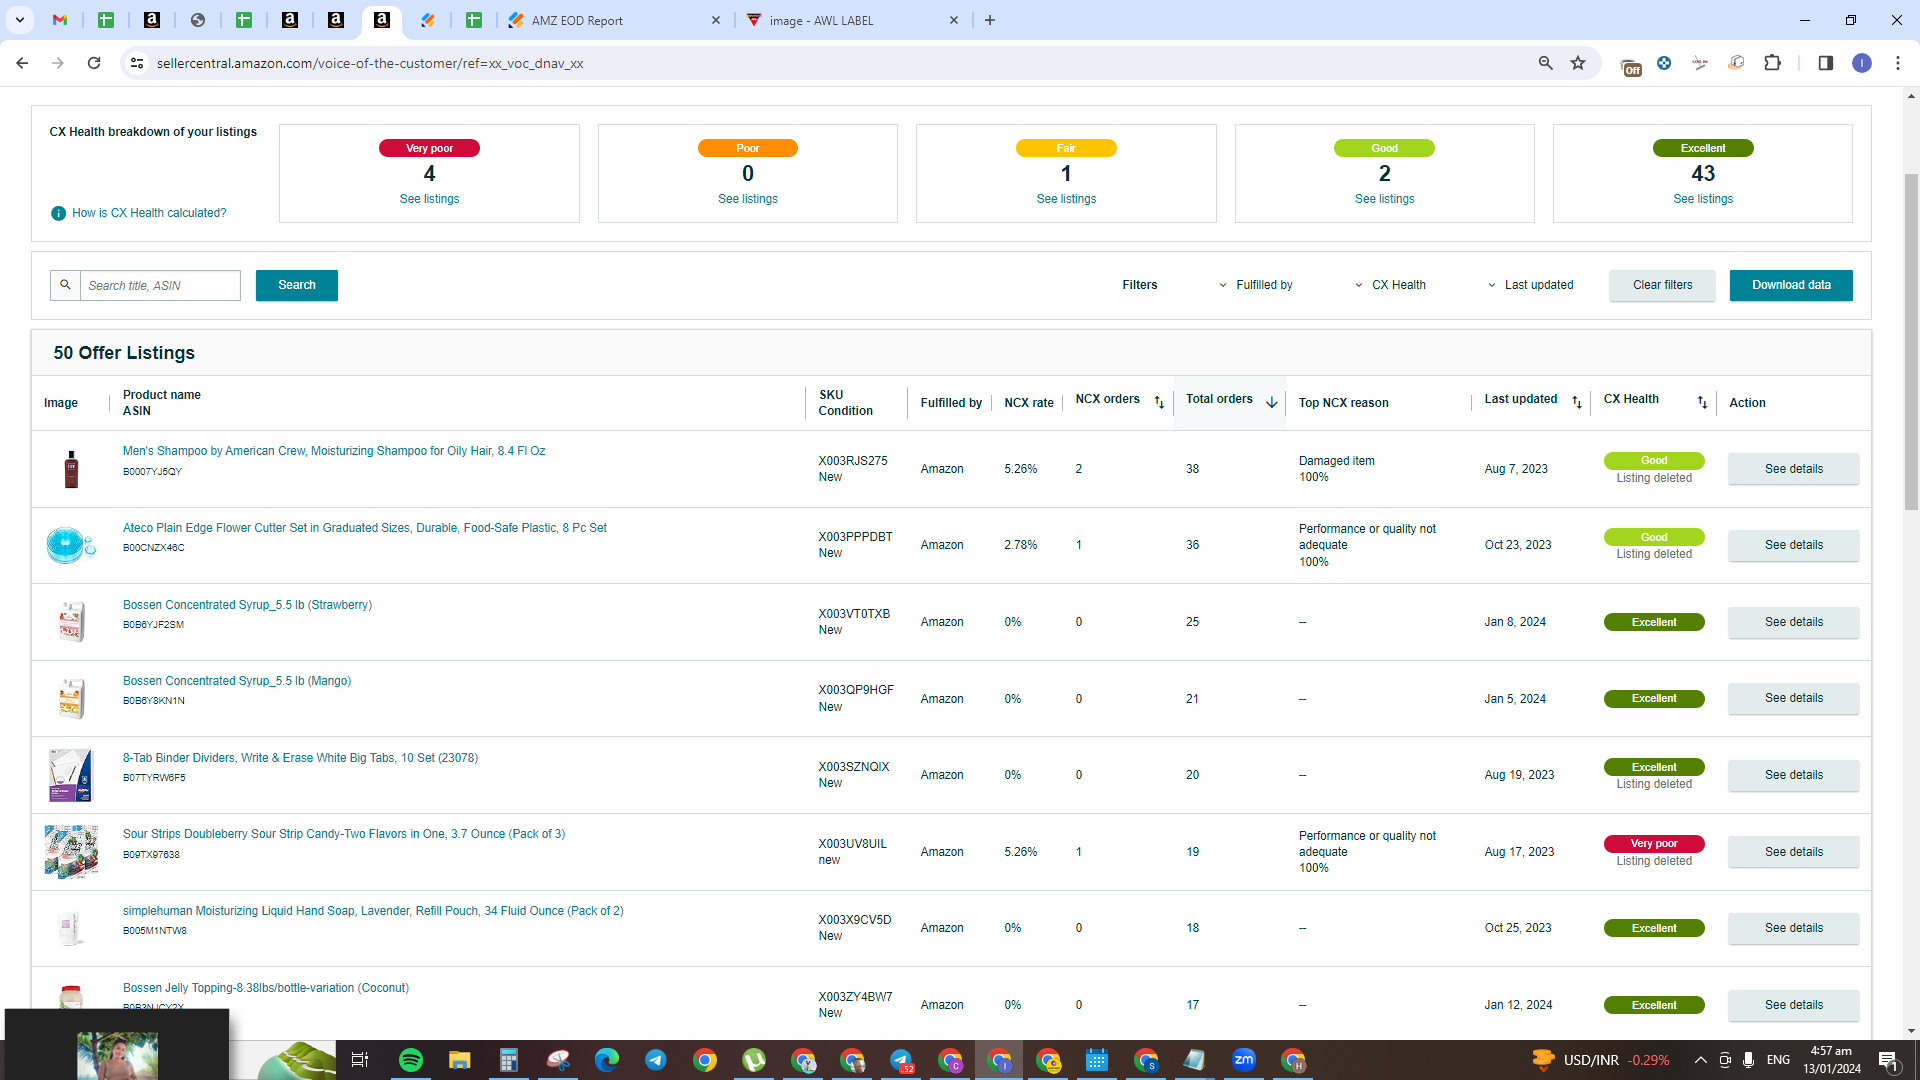
Task: Open Chrome side panel icon
Action: (1825, 63)
